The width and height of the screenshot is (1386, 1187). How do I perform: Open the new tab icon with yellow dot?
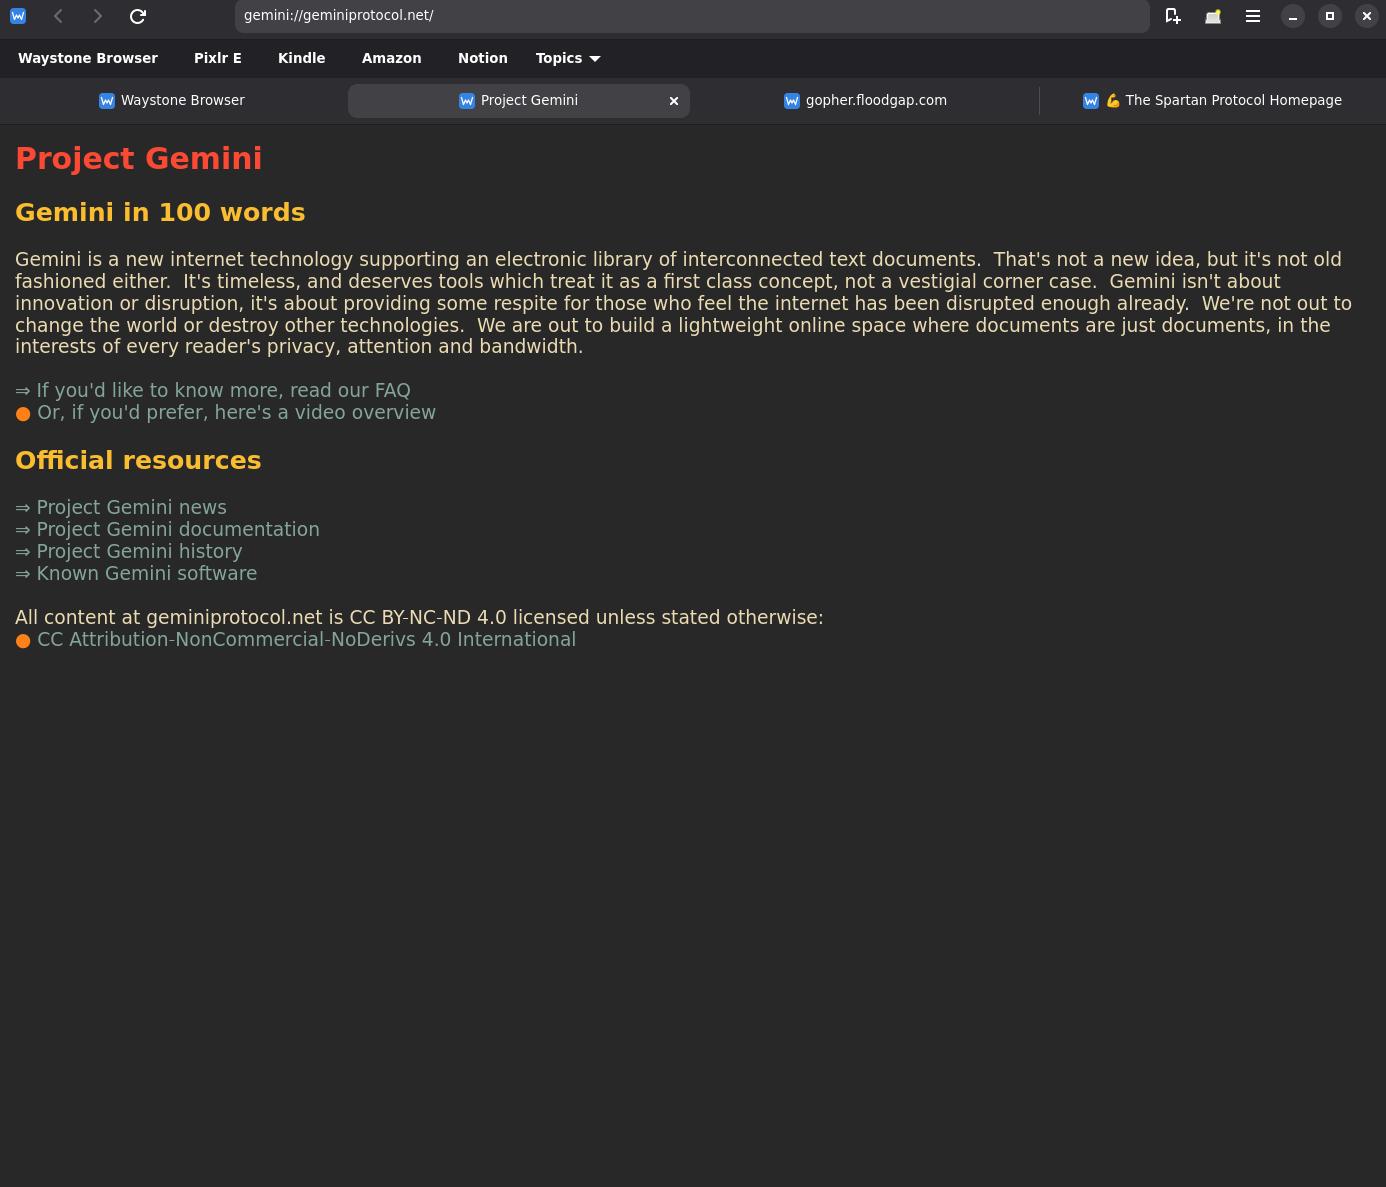tap(1213, 16)
